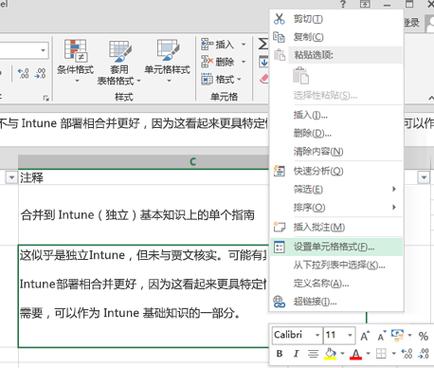Click the Help question mark icon
434x368 pixels.
coord(343,4)
